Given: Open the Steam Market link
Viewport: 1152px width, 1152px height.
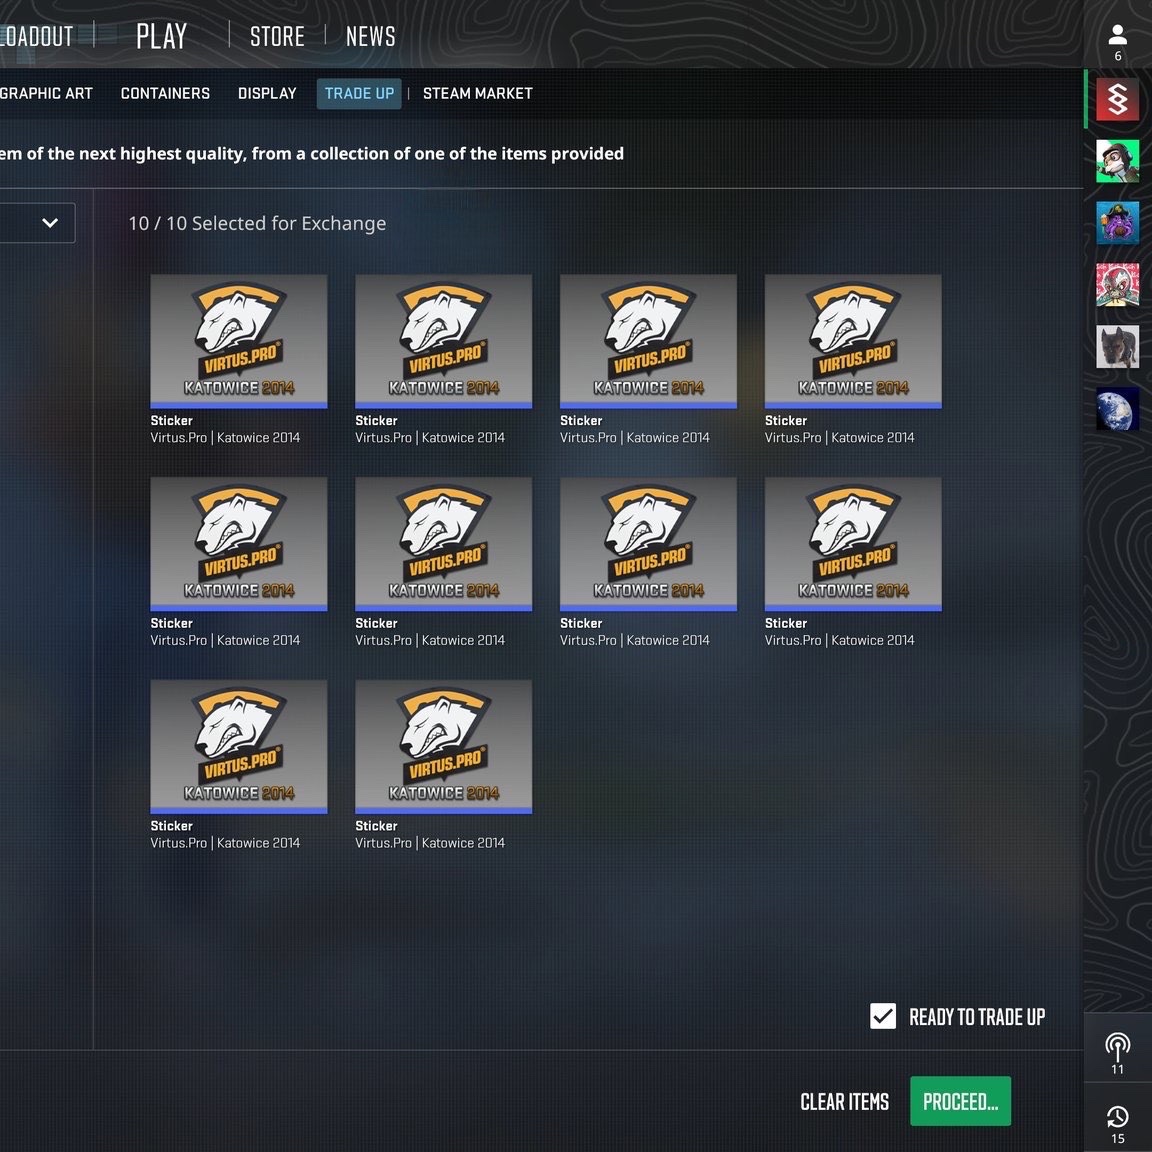Looking at the screenshot, I should (478, 93).
